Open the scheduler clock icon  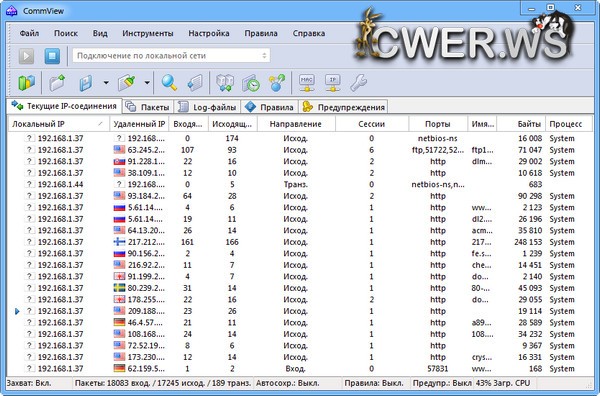coord(251,82)
